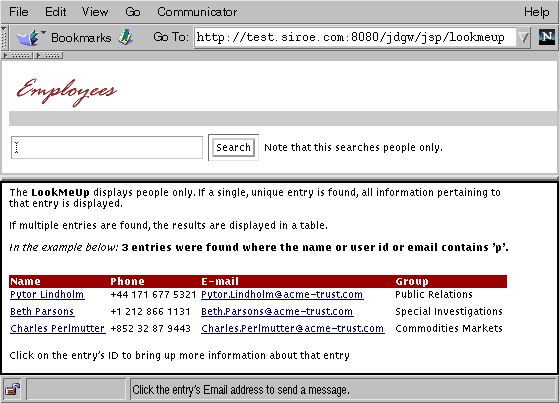The width and height of the screenshot is (559, 403).
Task: Expand the second collapsed toolbar tab
Action: [x=48, y=55]
